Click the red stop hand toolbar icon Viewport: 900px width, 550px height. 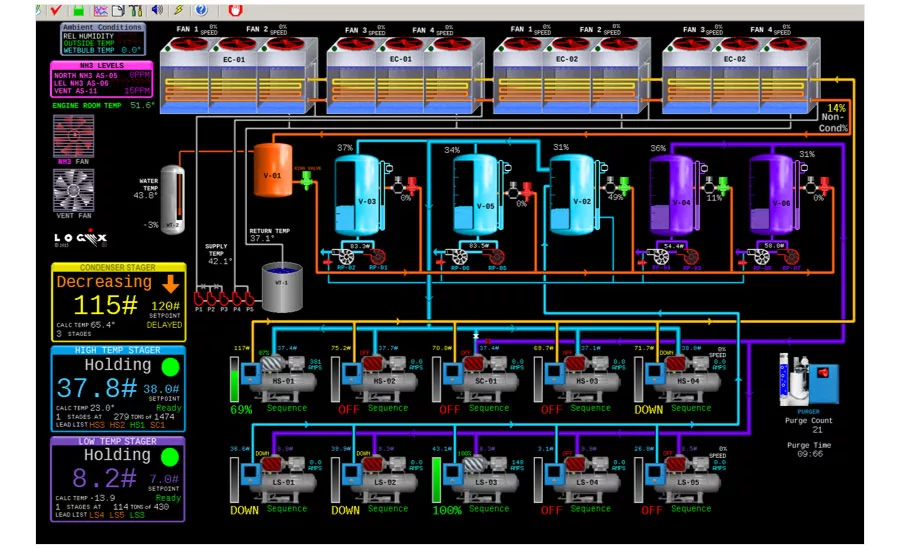tap(235, 10)
